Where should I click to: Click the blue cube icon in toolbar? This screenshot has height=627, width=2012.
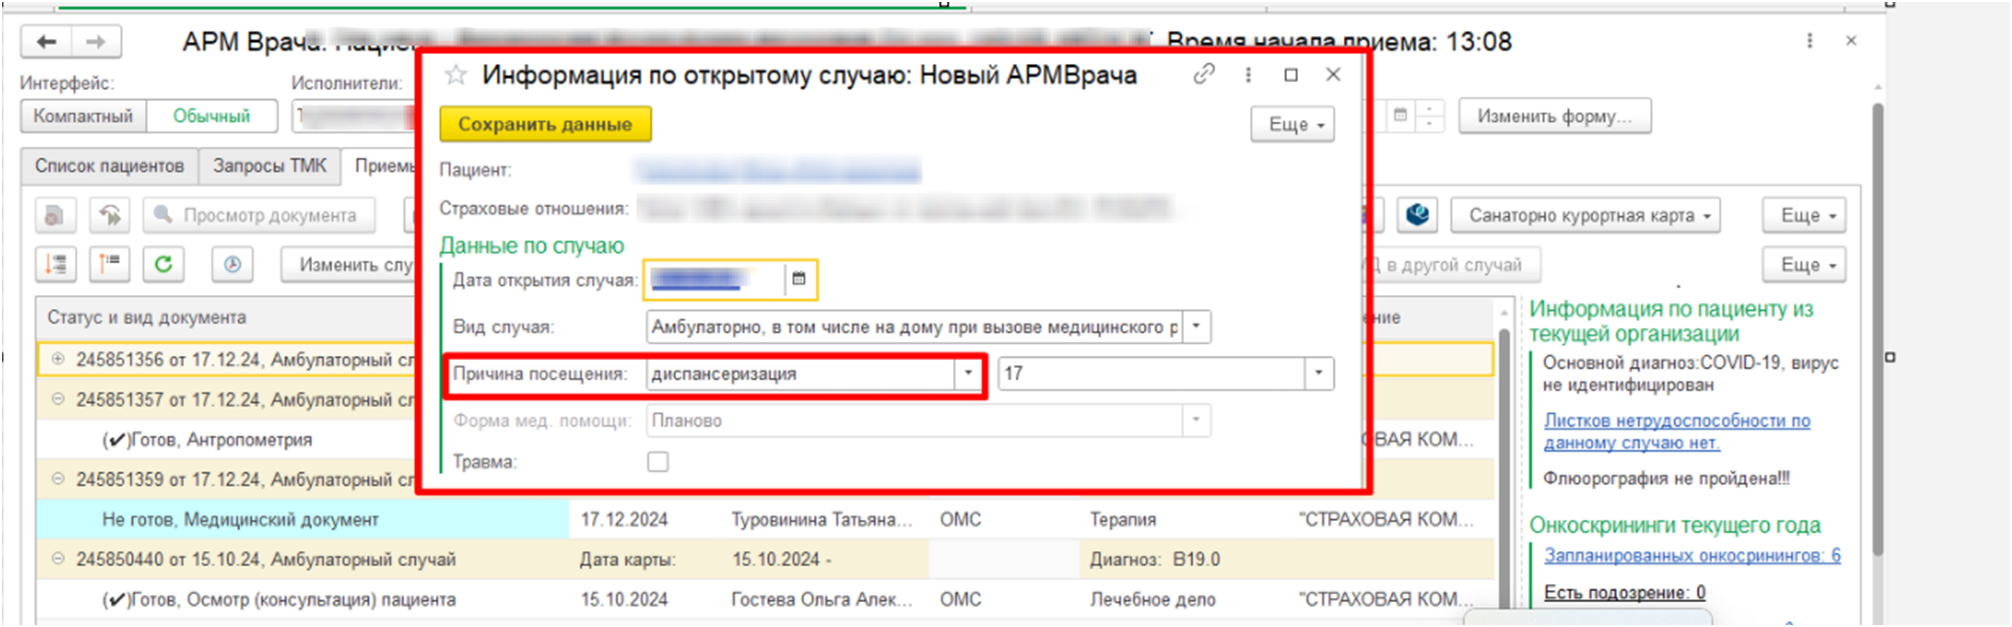click(x=1417, y=215)
